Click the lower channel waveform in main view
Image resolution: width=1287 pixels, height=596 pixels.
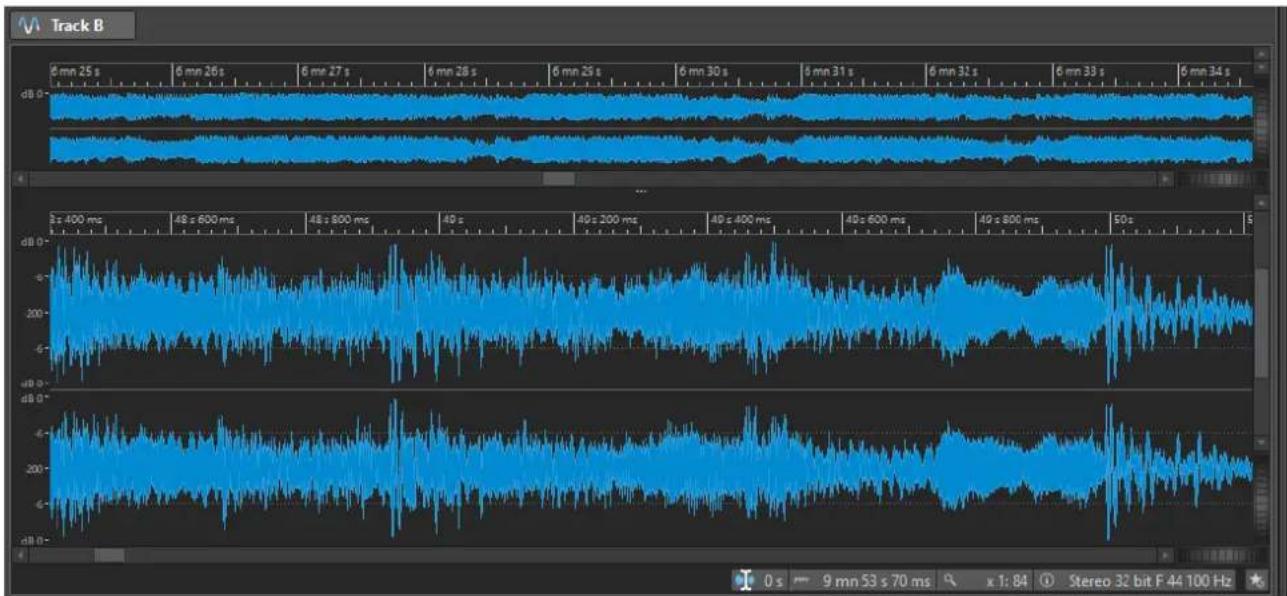(651, 468)
